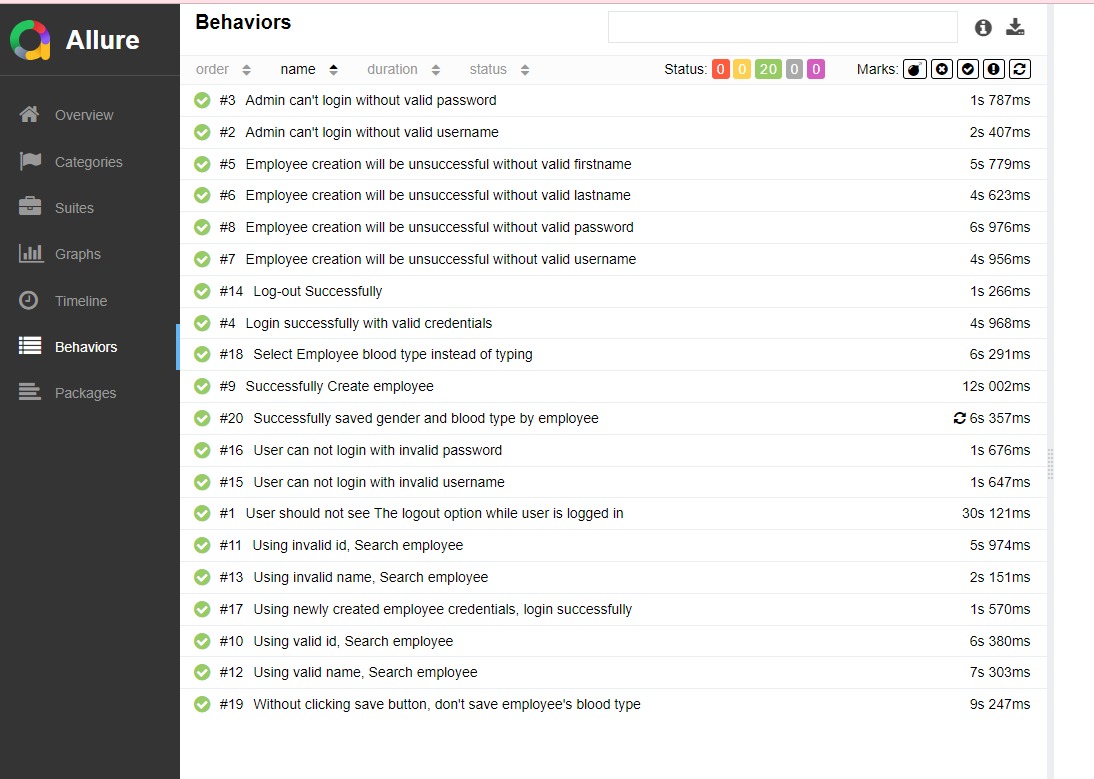Open test "Log-out Successfully"
The image size is (1094, 779).
pos(317,291)
